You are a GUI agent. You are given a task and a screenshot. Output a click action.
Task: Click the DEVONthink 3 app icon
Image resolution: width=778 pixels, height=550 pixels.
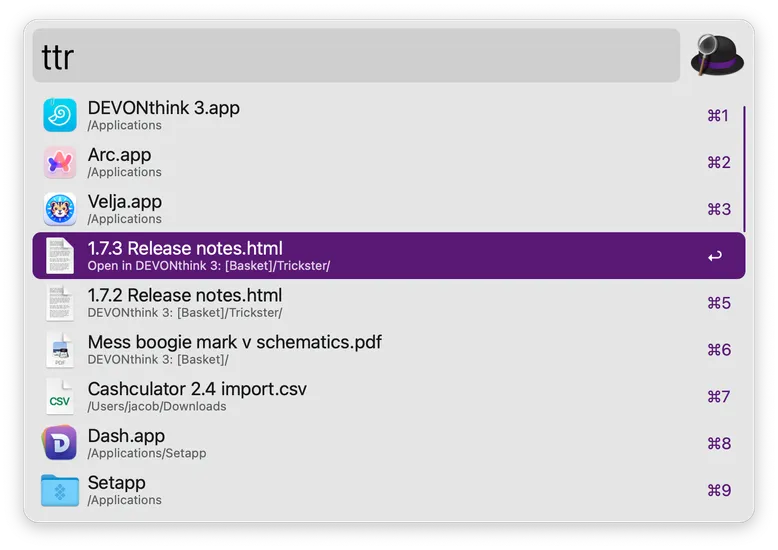tap(60, 115)
